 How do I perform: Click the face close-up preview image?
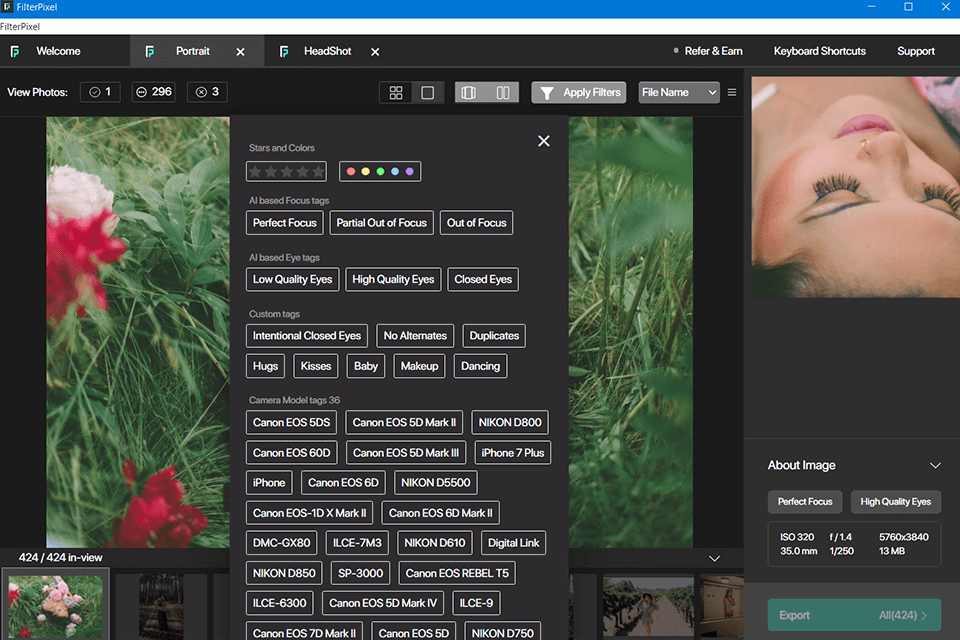coord(855,187)
